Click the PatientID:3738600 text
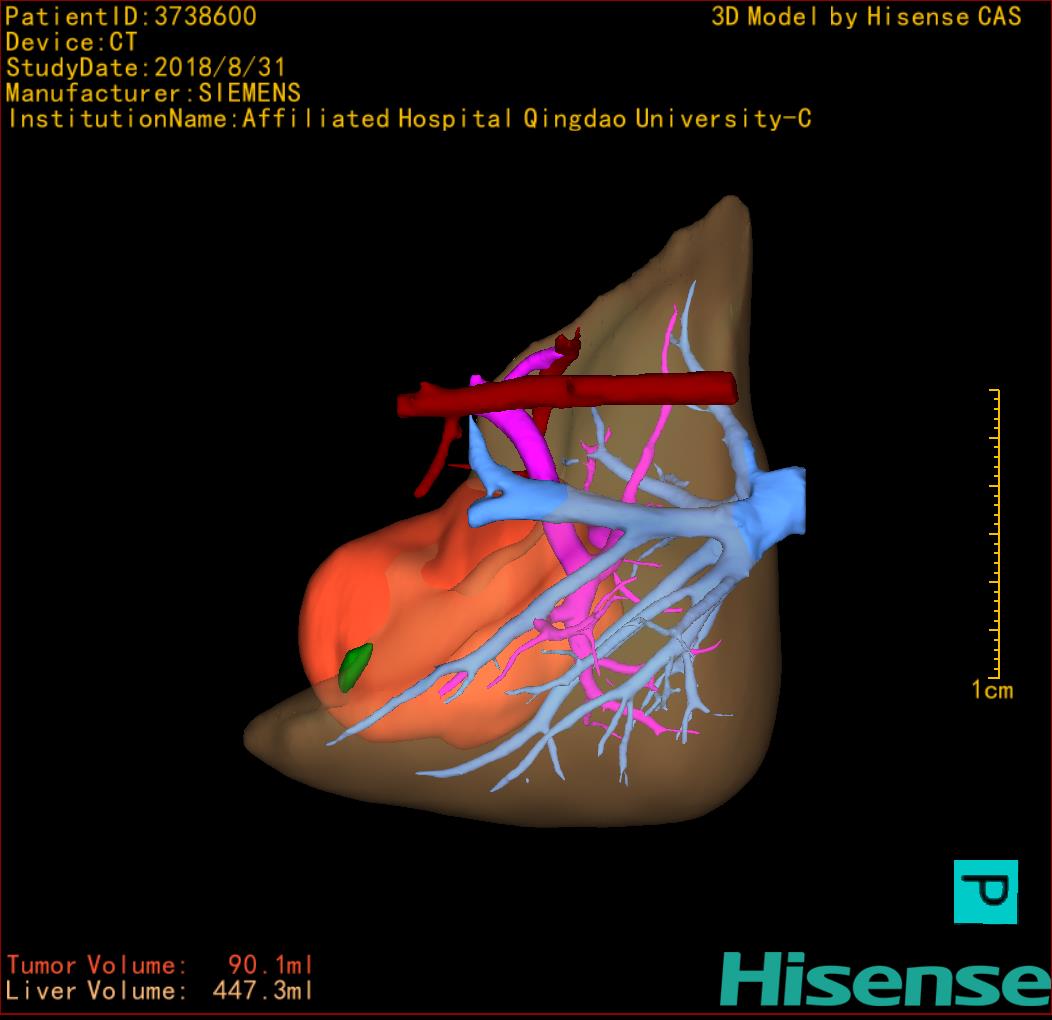This screenshot has height=1020, width=1052. tap(131, 16)
